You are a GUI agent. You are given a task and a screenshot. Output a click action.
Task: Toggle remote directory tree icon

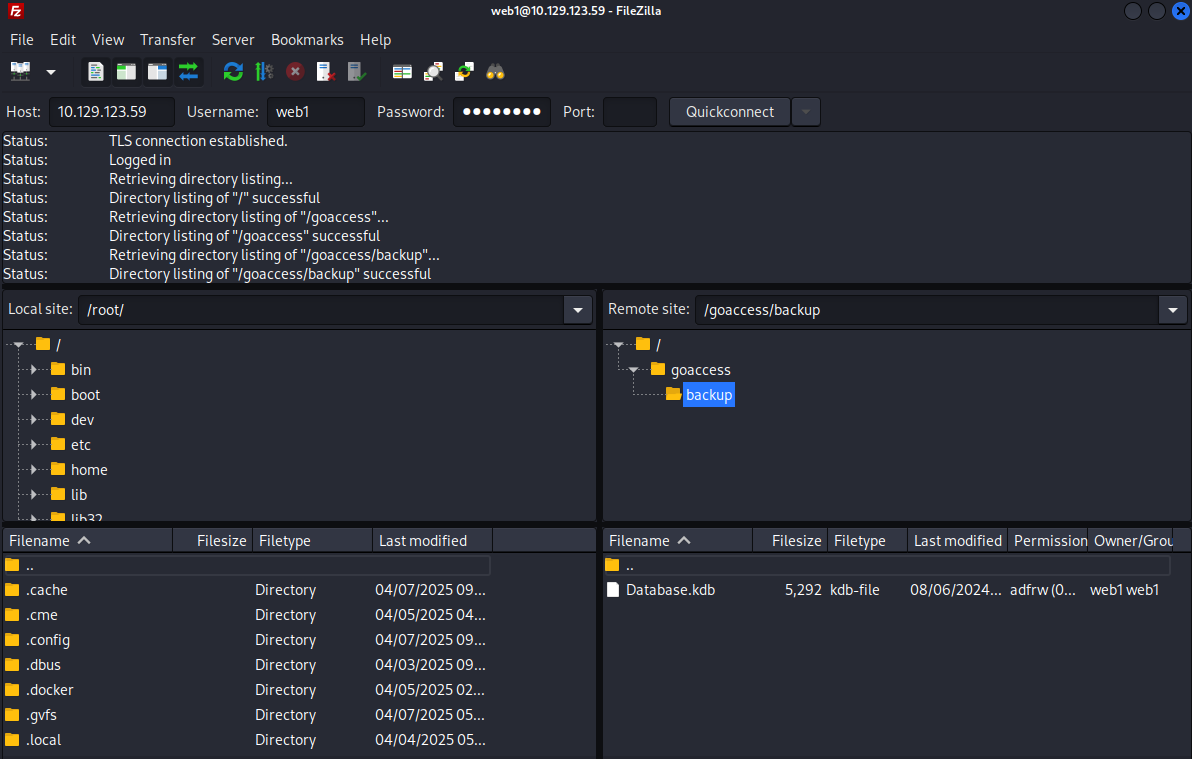pyautogui.click(x=157, y=71)
